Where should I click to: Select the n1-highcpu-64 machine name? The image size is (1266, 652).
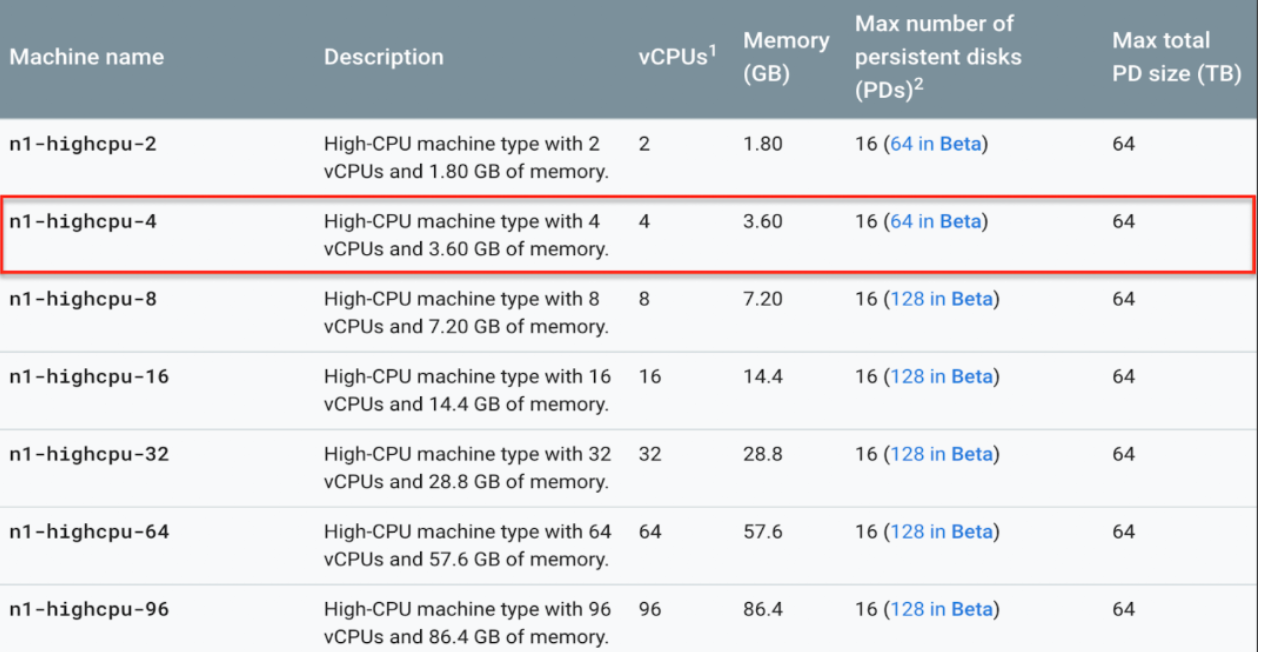tap(89, 532)
